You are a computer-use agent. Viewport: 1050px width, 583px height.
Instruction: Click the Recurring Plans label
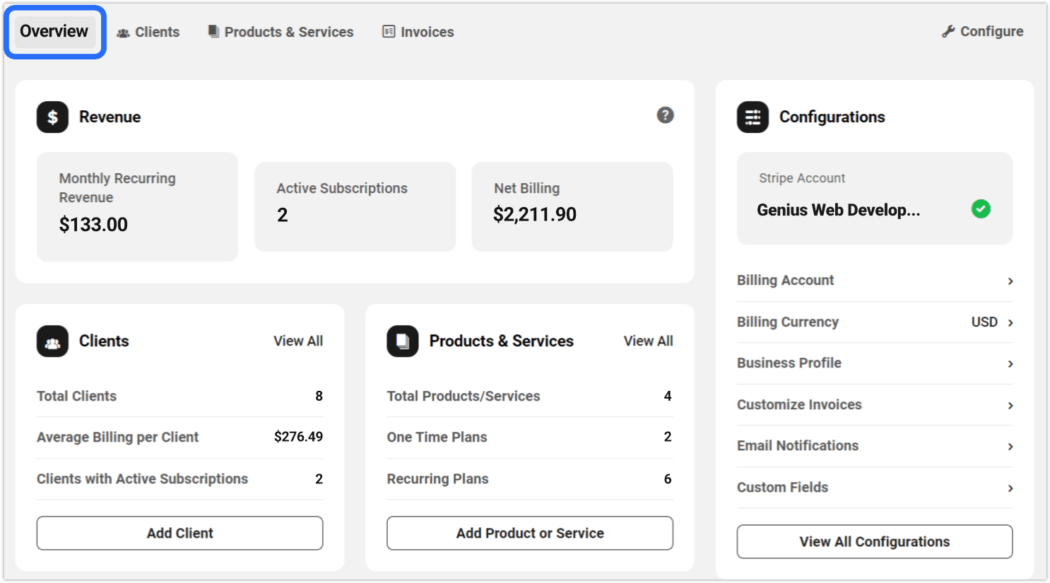(437, 479)
